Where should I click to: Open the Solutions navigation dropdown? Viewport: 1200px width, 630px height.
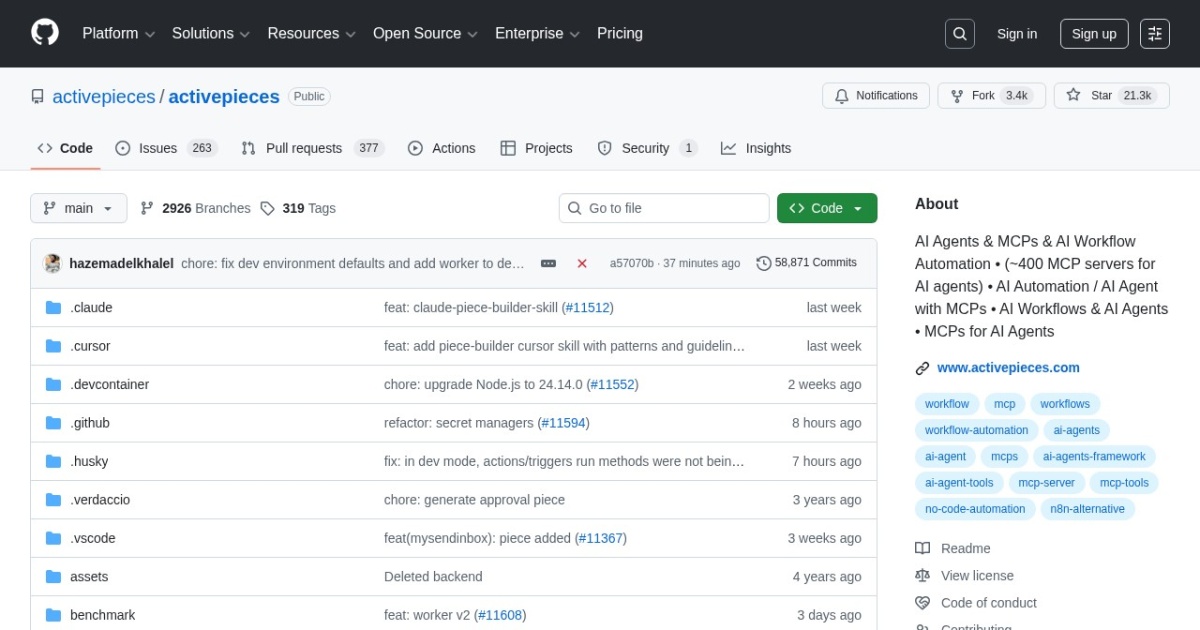(208, 33)
